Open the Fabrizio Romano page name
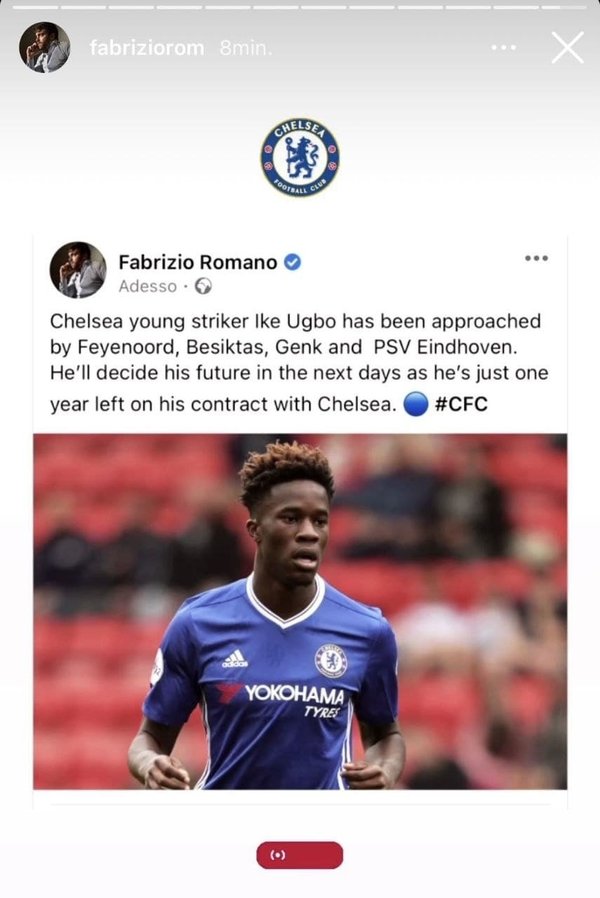The image size is (600, 898). [197, 262]
